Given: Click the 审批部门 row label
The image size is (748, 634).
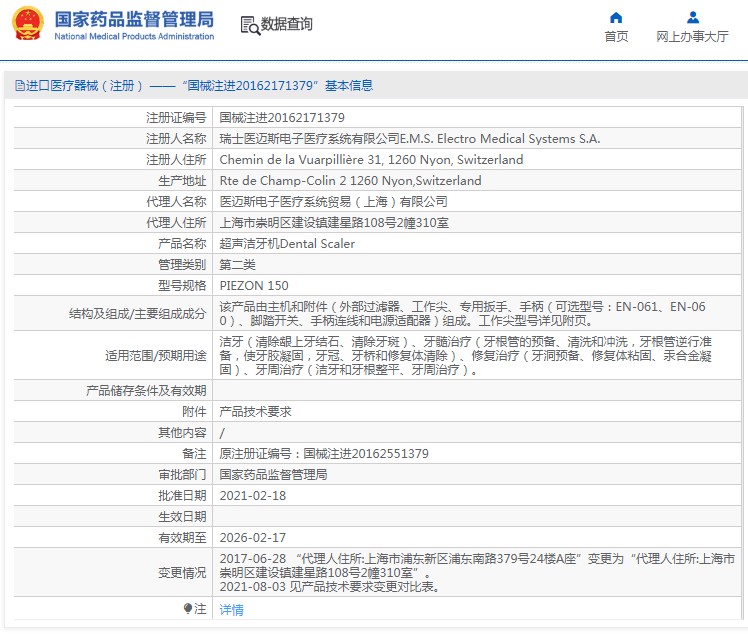Looking at the screenshot, I should tap(182, 474).
